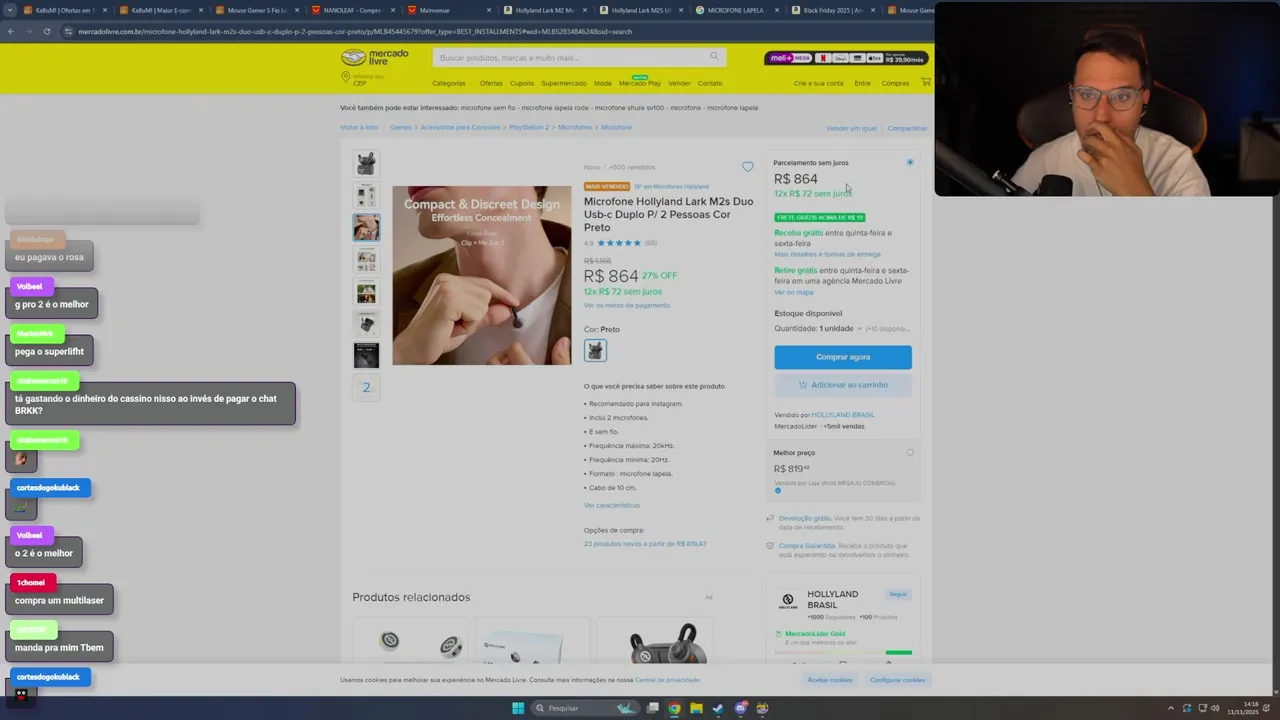The width and height of the screenshot is (1280, 720).
Task: Click the Compartilhar link
Action: 907,128
